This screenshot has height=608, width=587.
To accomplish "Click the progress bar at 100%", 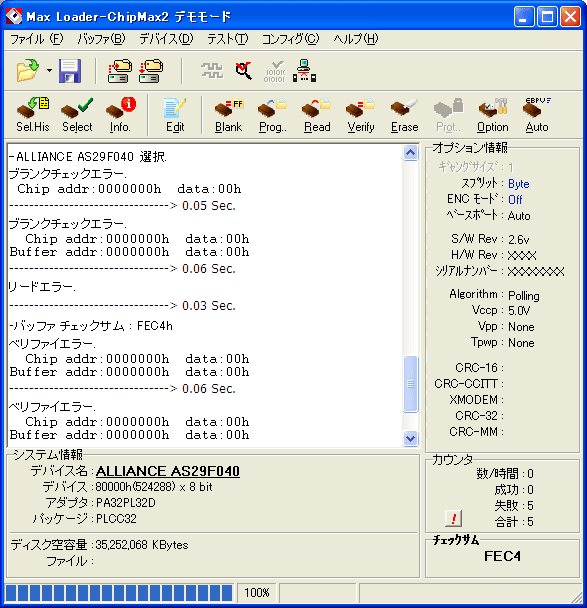I will 119,593.
